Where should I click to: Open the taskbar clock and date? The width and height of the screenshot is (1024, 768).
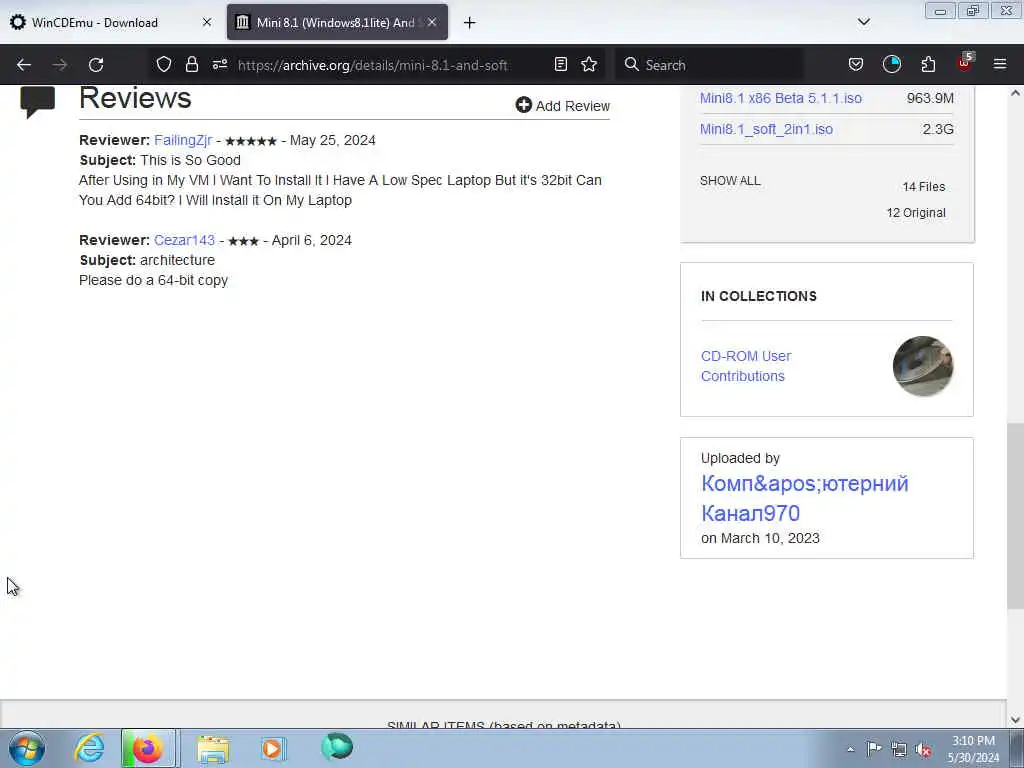tap(973, 749)
